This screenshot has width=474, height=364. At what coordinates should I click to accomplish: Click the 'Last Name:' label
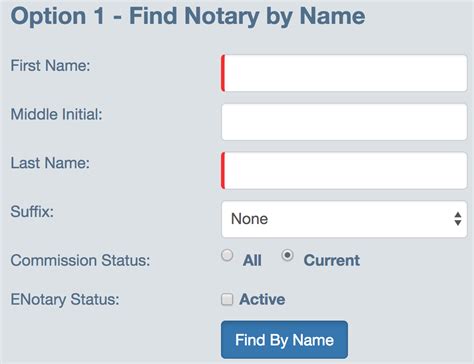[x=50, y=163]
